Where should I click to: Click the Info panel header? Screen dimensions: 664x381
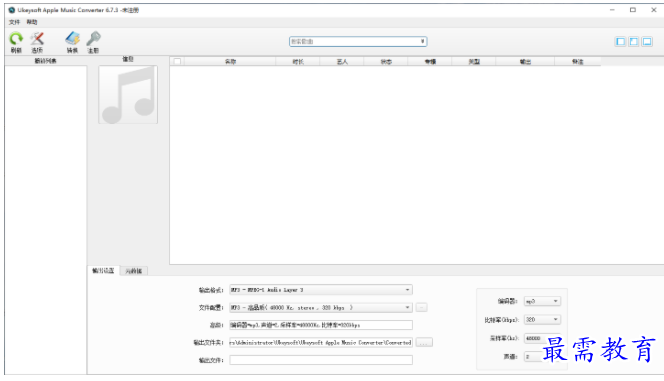128,59
